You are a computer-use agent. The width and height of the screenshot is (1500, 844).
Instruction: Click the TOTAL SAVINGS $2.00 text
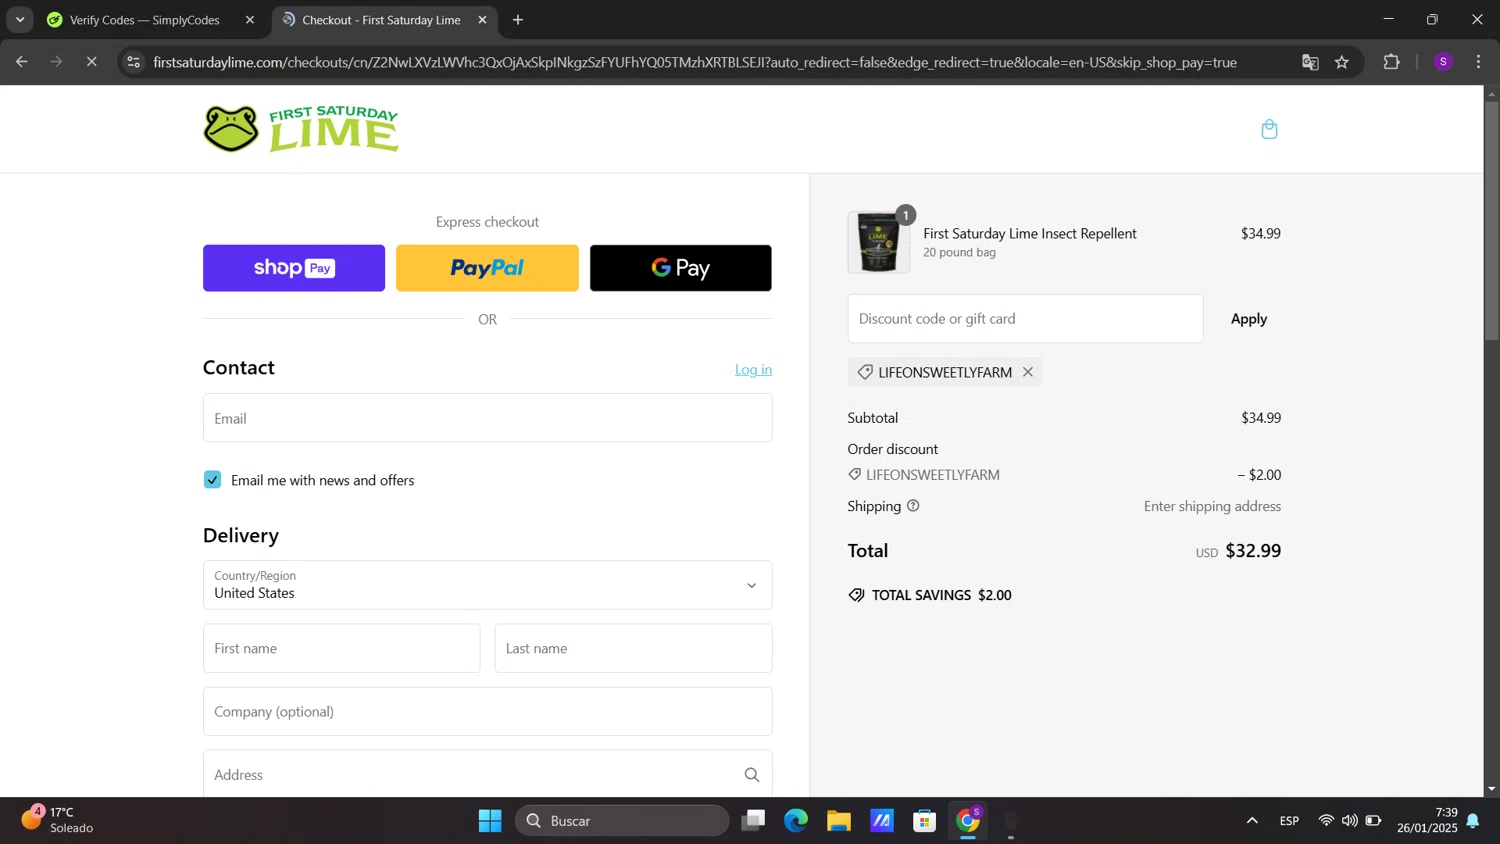tap(941, 595)
